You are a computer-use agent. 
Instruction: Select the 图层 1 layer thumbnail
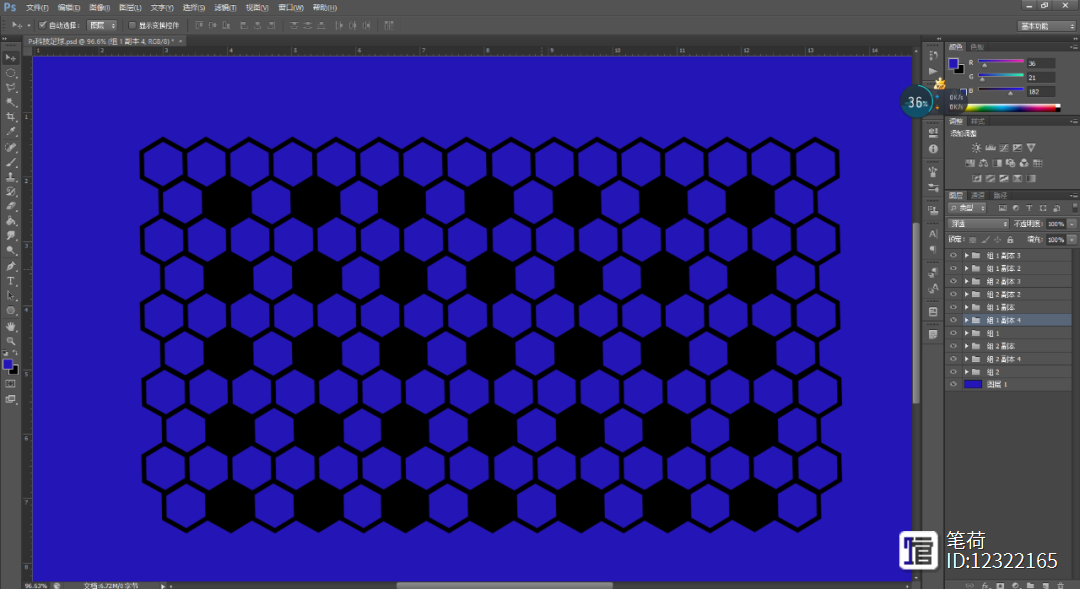click(973, 384)
